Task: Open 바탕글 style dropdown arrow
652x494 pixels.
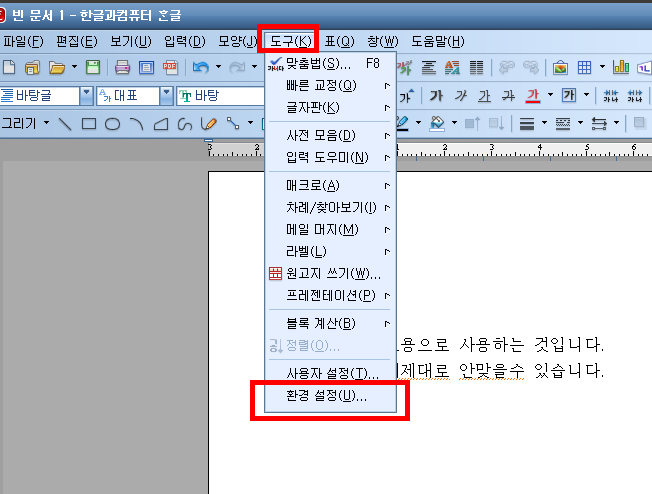Action: click(x=86, y=96)
